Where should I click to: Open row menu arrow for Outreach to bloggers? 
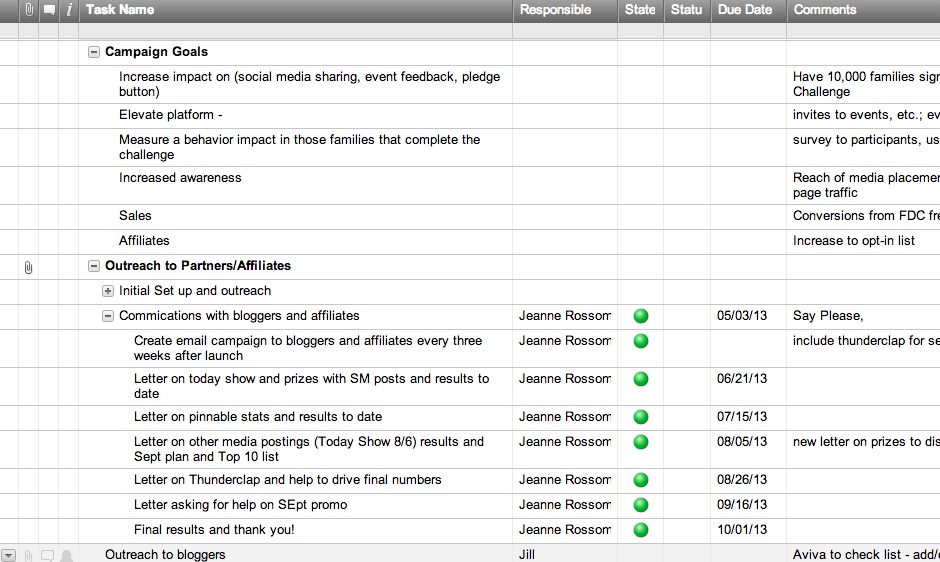coord(8,556)
